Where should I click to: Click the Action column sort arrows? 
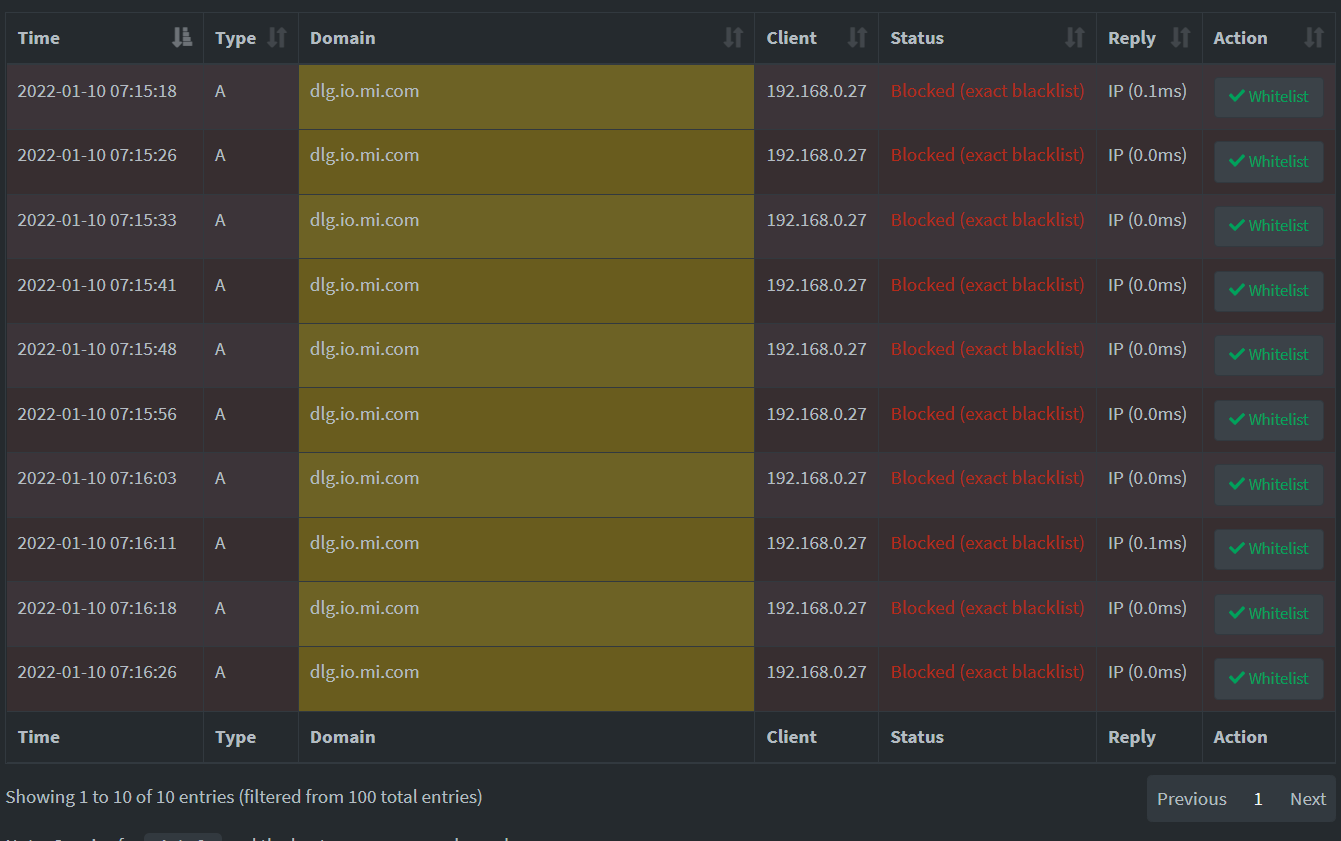(1313, 38)
